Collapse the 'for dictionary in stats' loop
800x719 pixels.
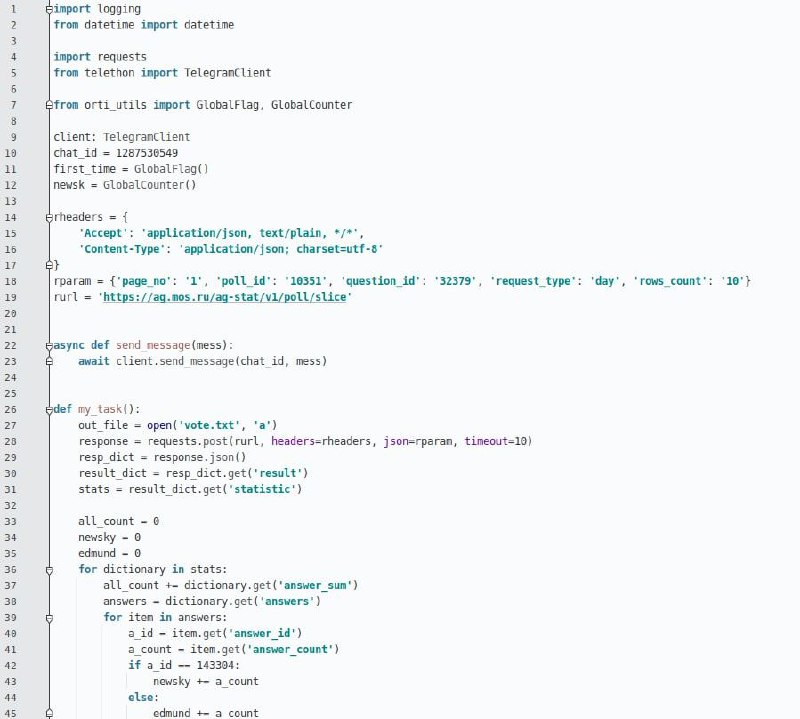pyautogui.click(x=49, y=569)
